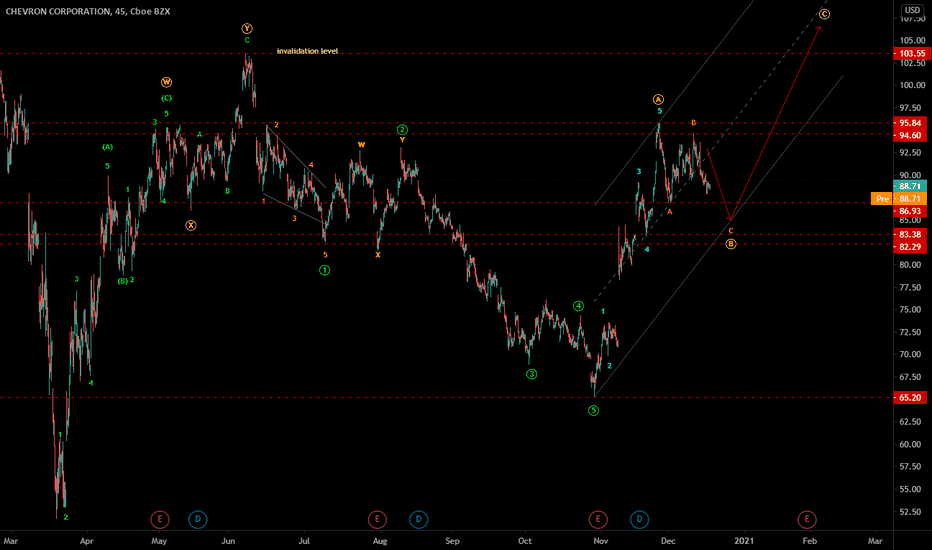This screenshot has width=932, height=550.
Task: Click the green circled 2 wave label
Action: [x=402, y=130]
